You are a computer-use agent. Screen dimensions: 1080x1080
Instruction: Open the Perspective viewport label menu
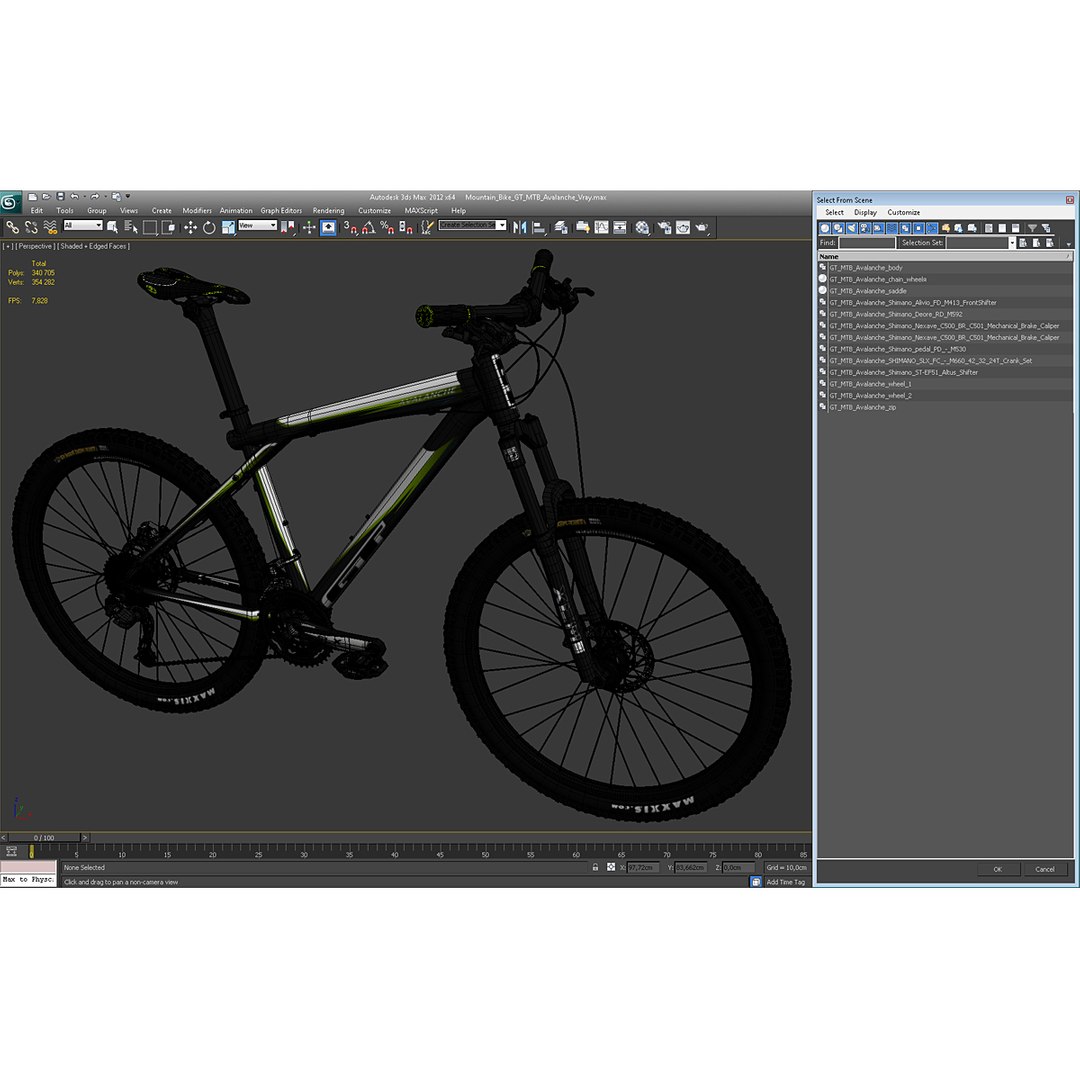(35, 246)
